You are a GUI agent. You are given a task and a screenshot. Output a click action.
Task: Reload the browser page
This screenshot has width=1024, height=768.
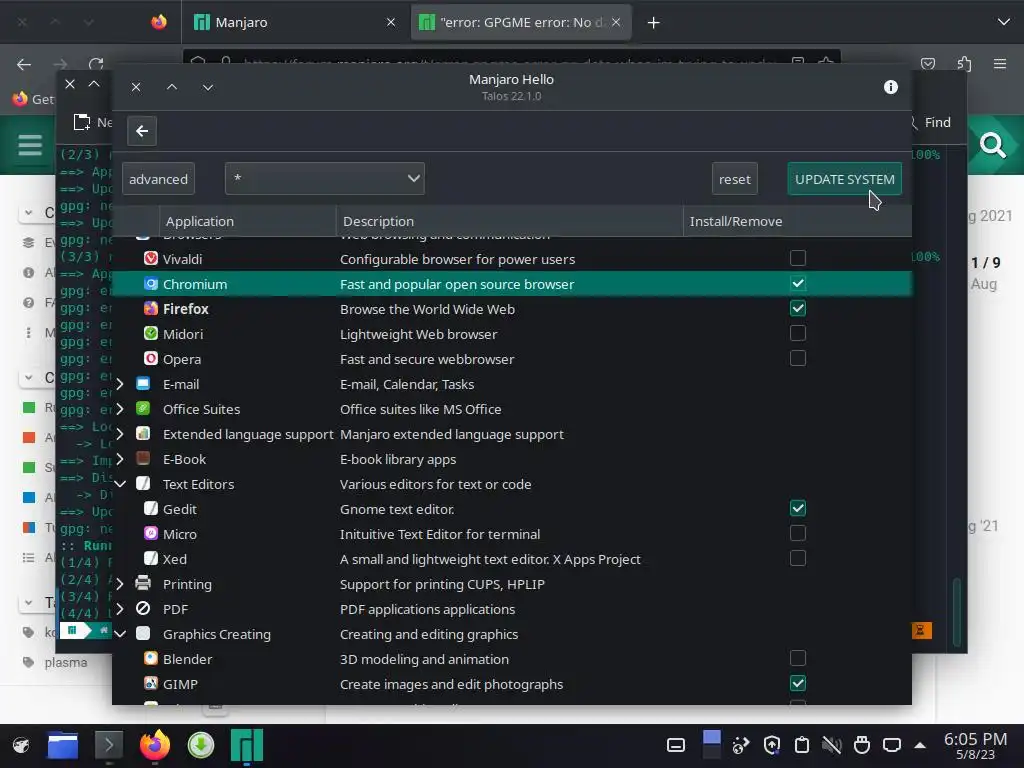pyautogui.click(x=96, y=64)
